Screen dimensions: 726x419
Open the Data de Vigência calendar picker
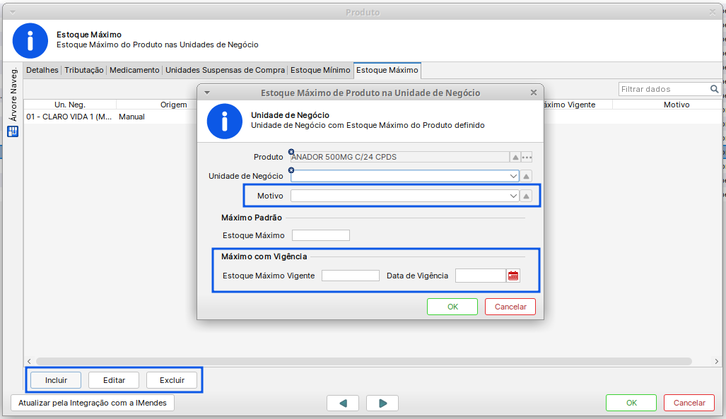(513, 276)
